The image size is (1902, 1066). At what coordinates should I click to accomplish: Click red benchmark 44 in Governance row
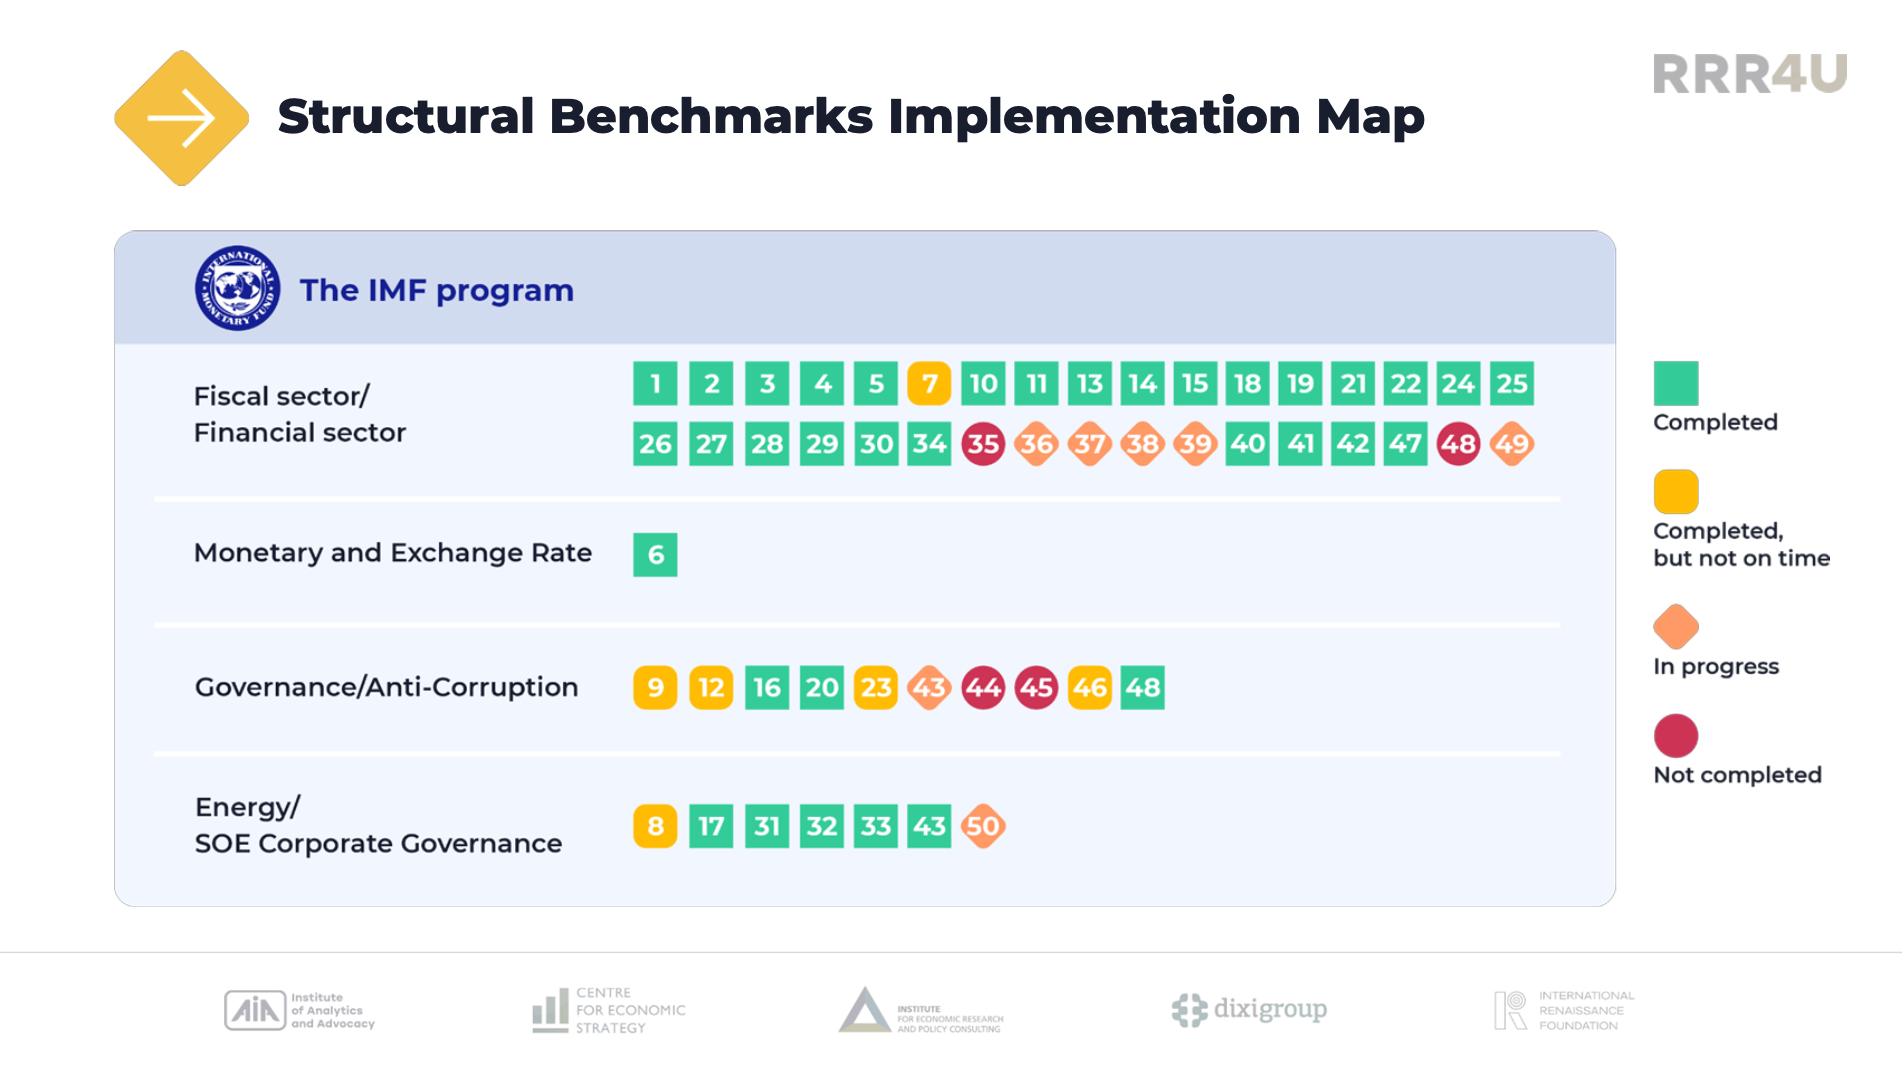coord(983,688)
